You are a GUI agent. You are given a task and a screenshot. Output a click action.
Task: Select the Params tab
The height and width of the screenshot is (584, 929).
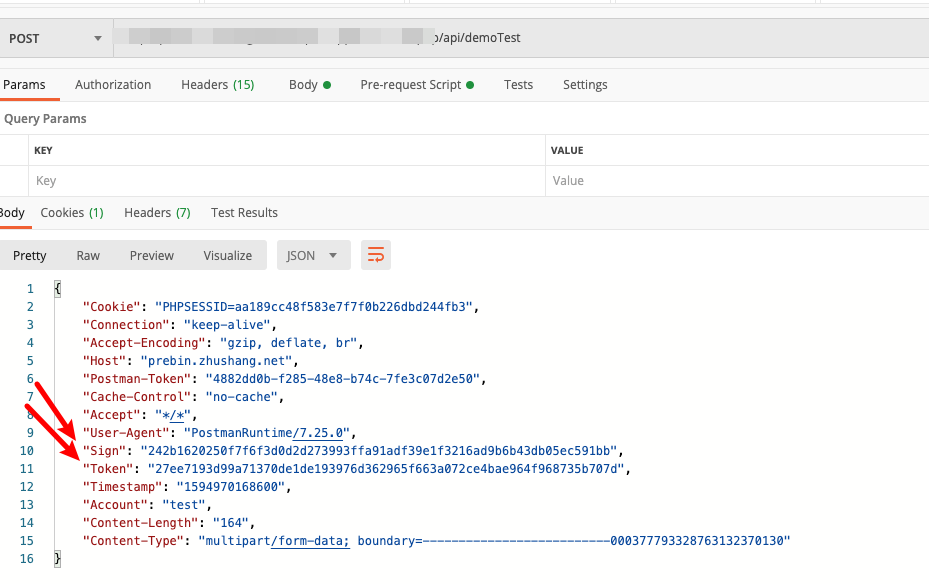tap(24, 85)
